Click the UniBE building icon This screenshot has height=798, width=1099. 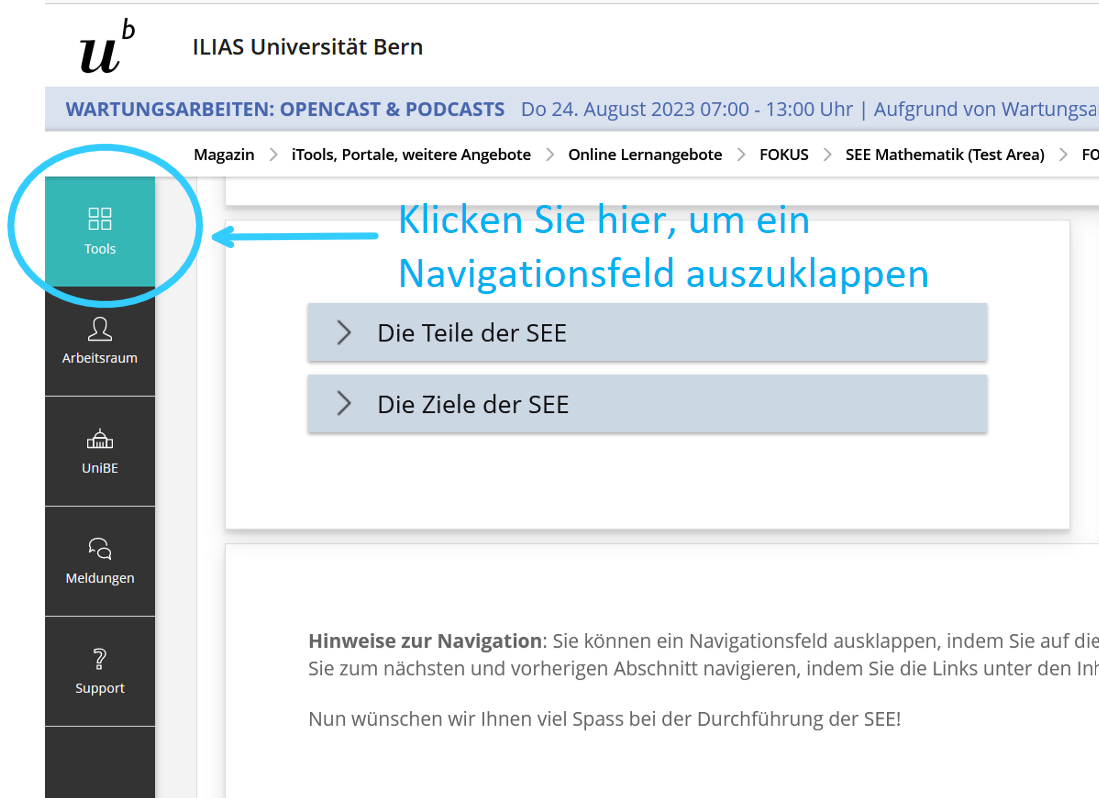pos(100,439)
